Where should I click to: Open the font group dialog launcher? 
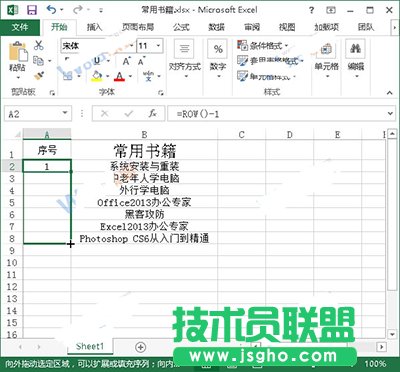161,93
